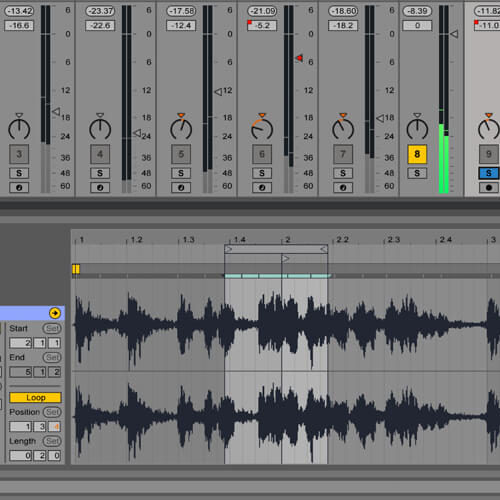This screenshot has width=500, height=500.
Task: Click the End bar field showing 5
Action: pos(21,372)
